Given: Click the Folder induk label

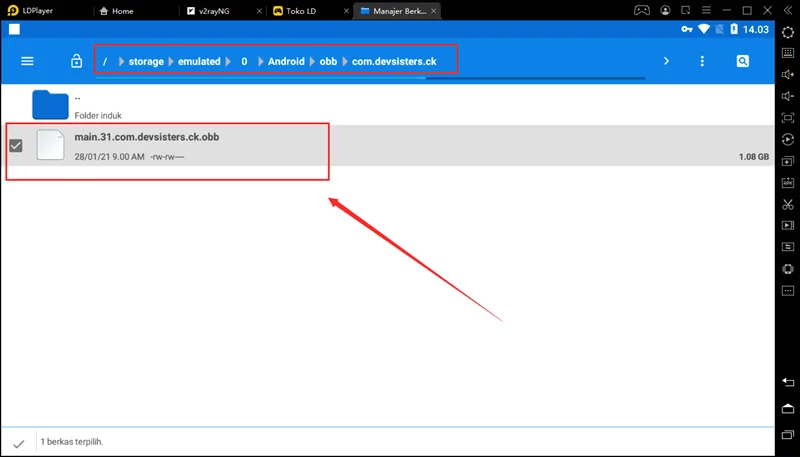Looking at the screenshot, I should (x=98, y=116).
